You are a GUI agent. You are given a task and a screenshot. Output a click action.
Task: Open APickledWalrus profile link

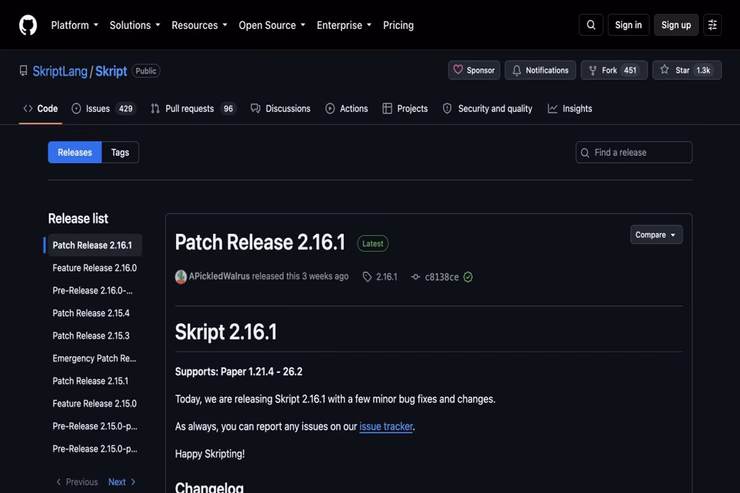pos(219,276)
